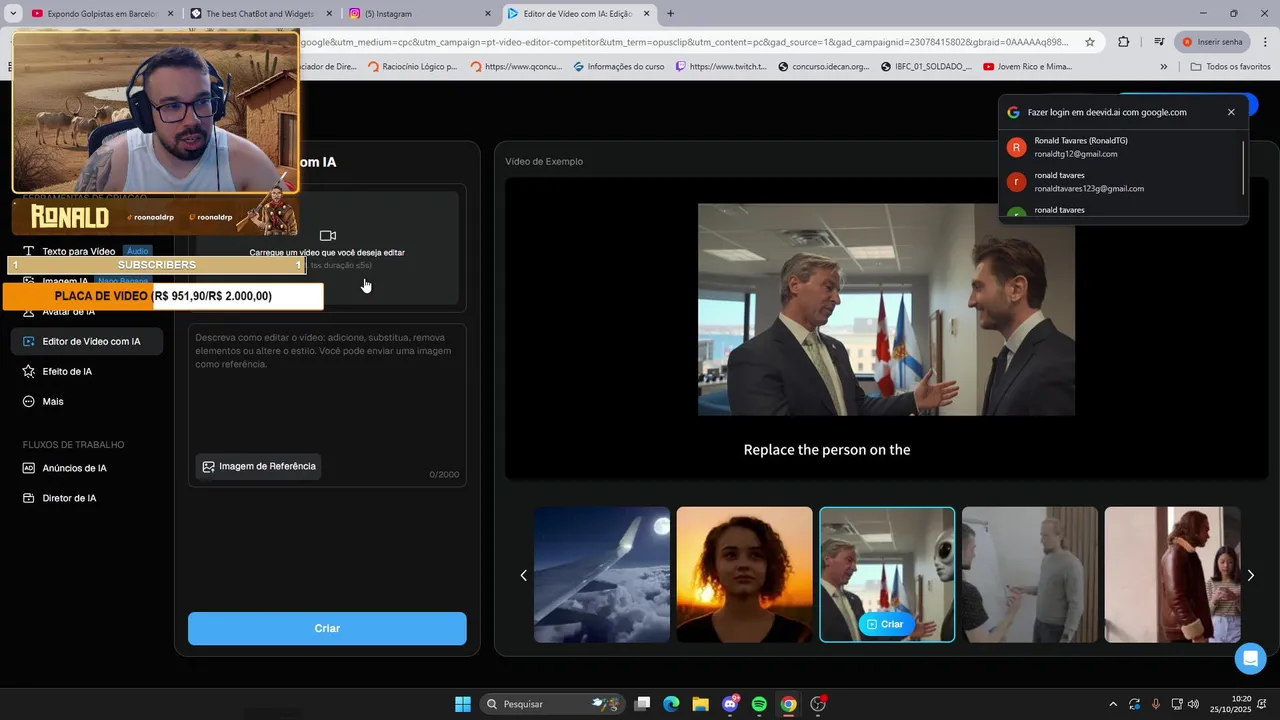Image resolution: width=1280 pixels, height=720 pixels.
Task: Click the Diretor de IA clapperboard icon
Action: 28,498
